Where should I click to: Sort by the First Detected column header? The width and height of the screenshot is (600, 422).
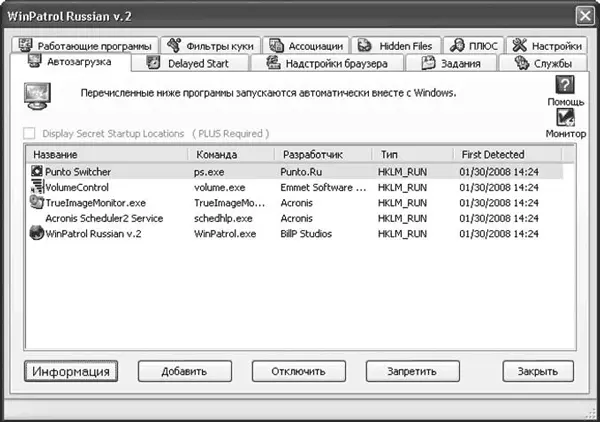(x=508, y=155)
